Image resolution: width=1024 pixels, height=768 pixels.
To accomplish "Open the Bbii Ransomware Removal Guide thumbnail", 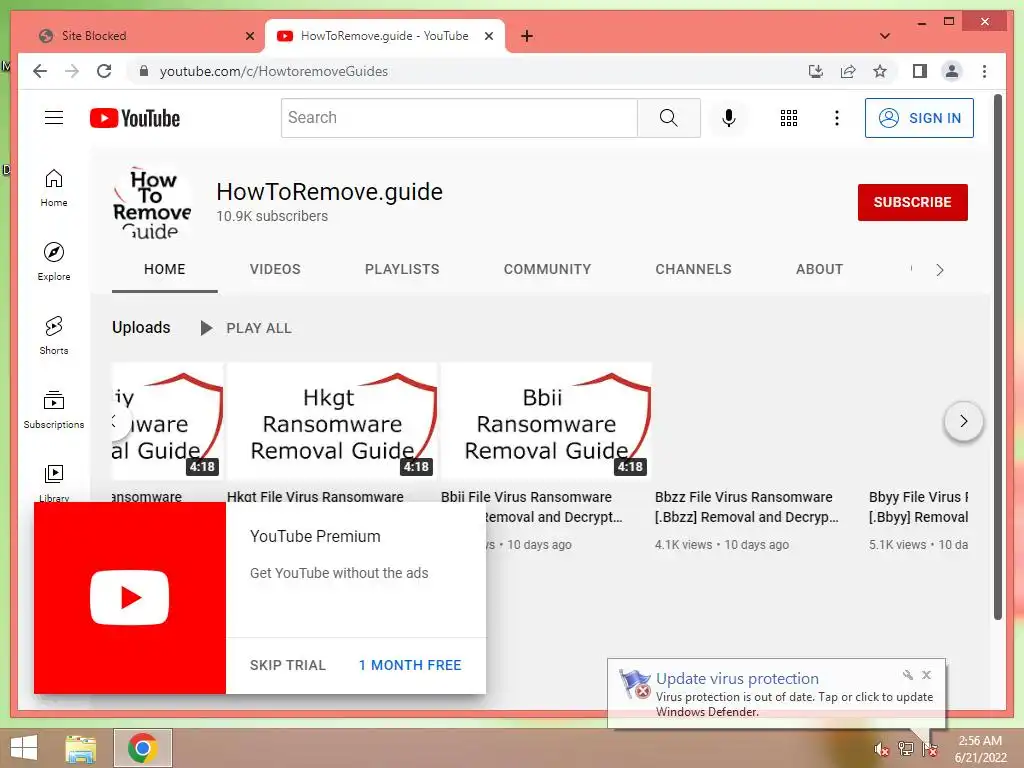I will (546, 421).
